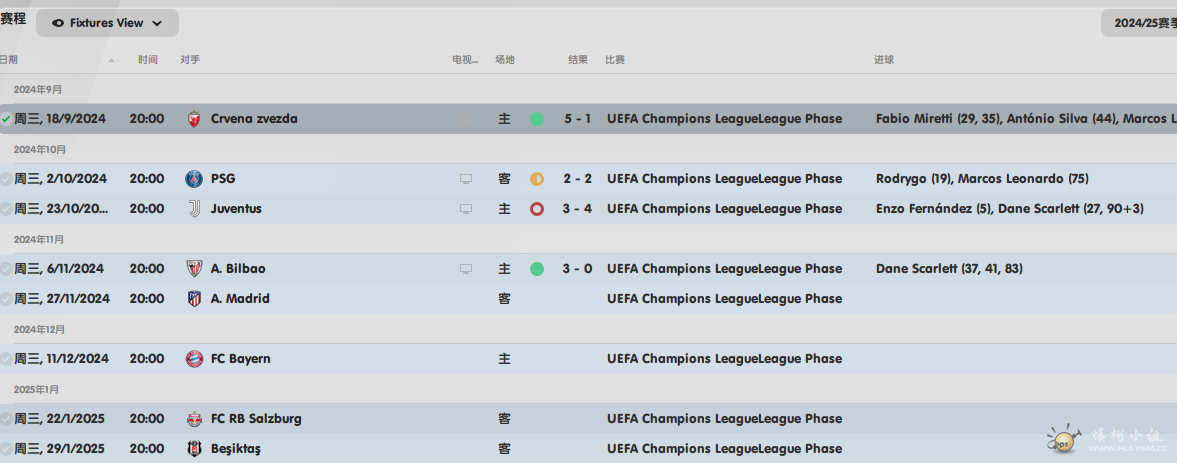The height and width of the screenshot is (463, 1177).
Task: Toggle the checkmark on the Crvena zvezda fixture
Action: click(6, 119)
